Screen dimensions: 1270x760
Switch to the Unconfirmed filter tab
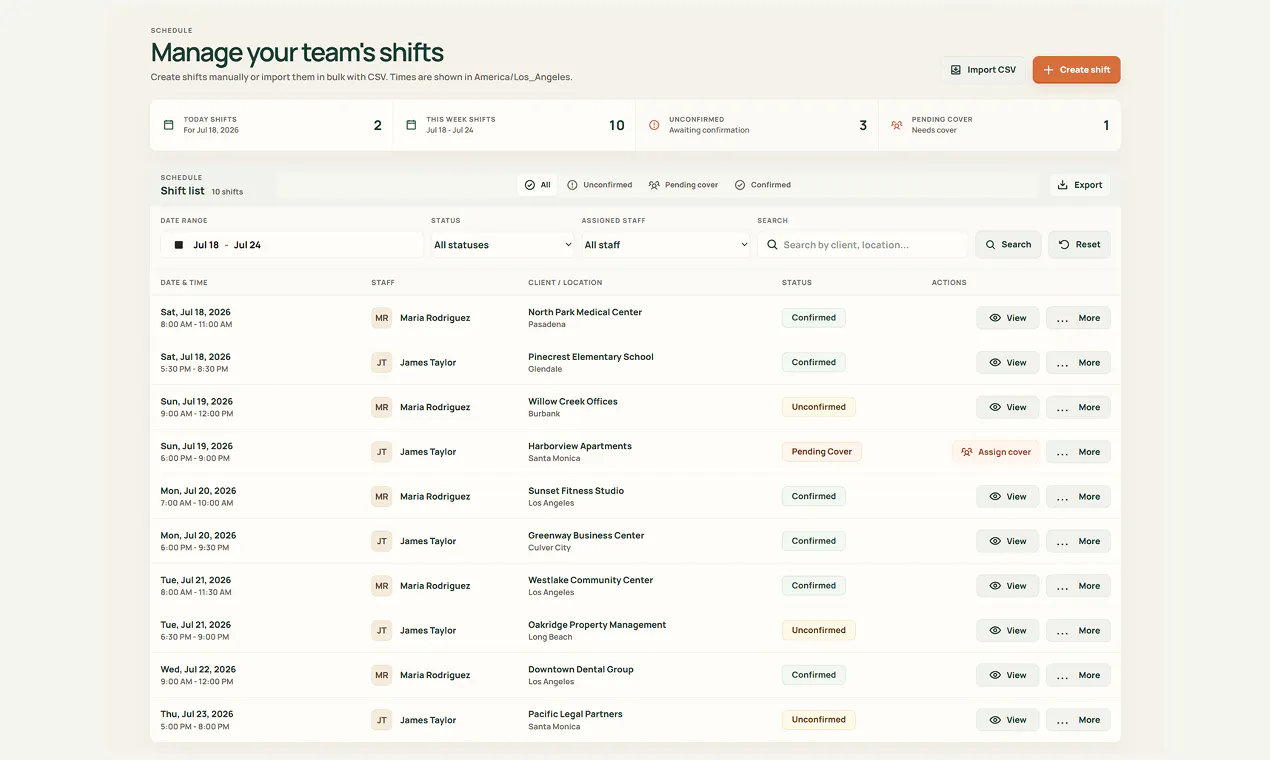[x=600, y=185]
